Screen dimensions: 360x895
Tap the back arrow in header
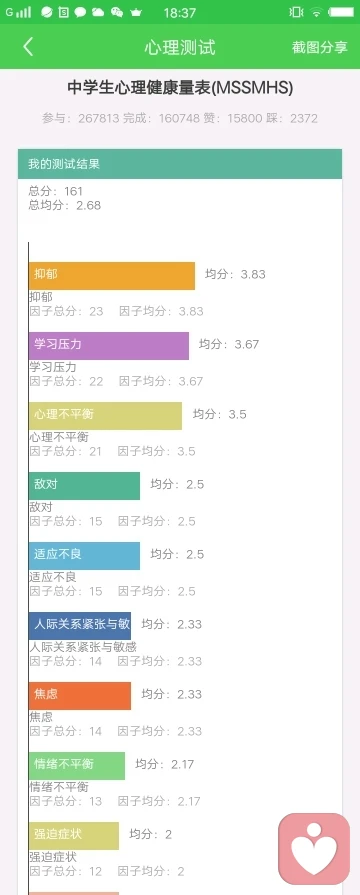(x=28, y=47)
